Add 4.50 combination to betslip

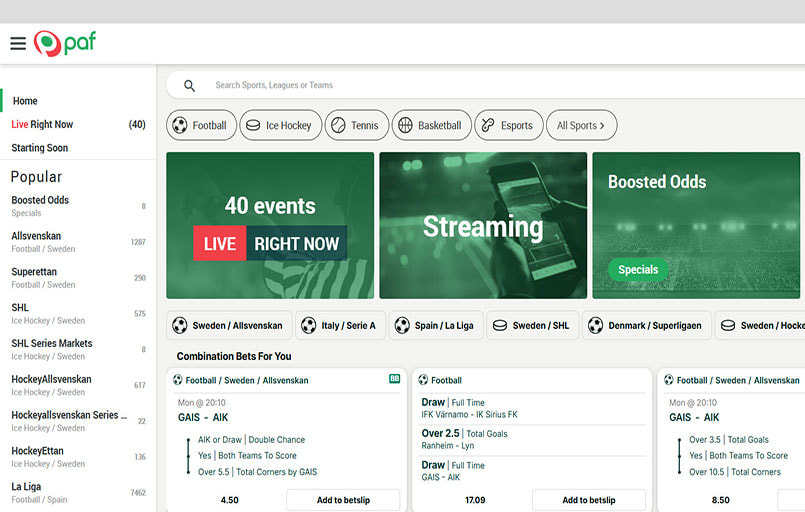pyautogui.click(x=343, y=500)
